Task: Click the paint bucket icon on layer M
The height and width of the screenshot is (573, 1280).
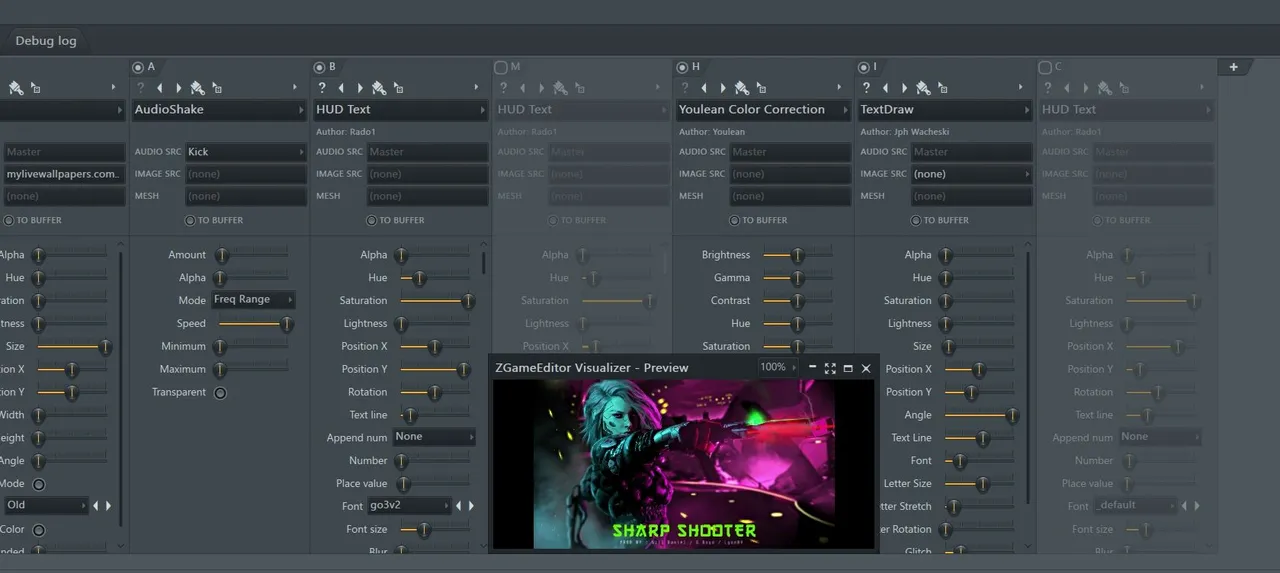Action: (x=560, y=88)
